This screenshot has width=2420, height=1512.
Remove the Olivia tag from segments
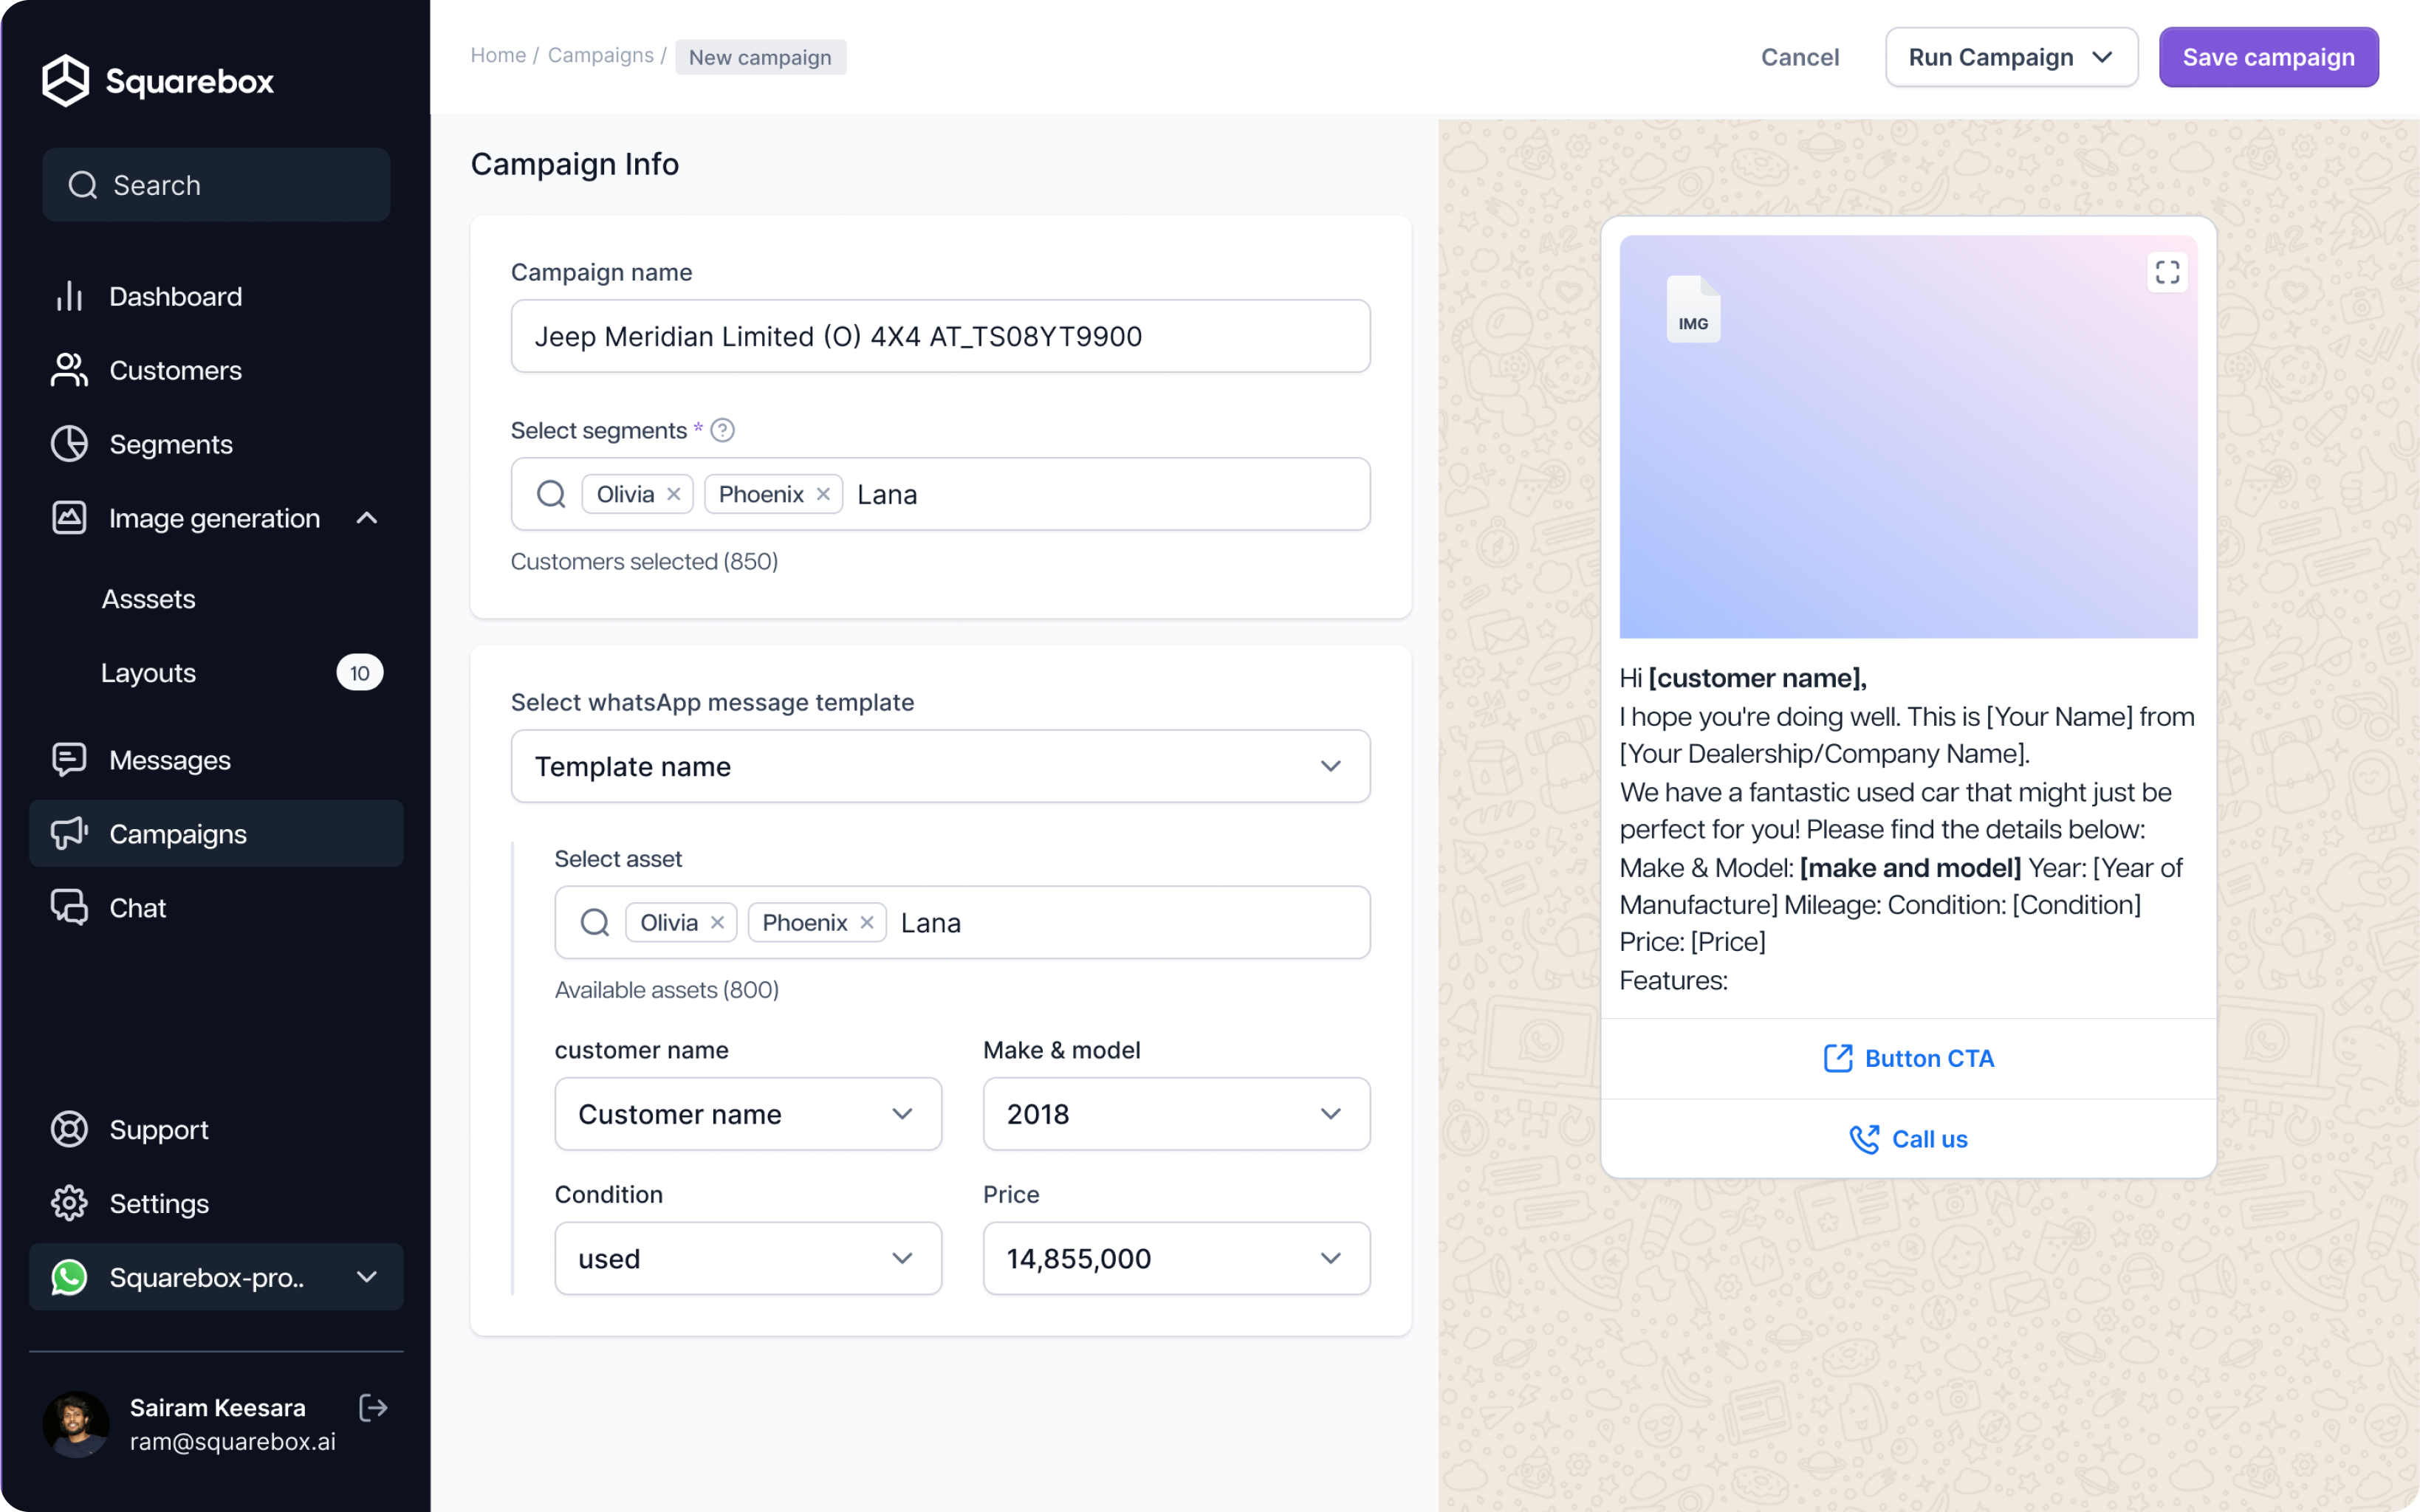[x=674, y=494]
